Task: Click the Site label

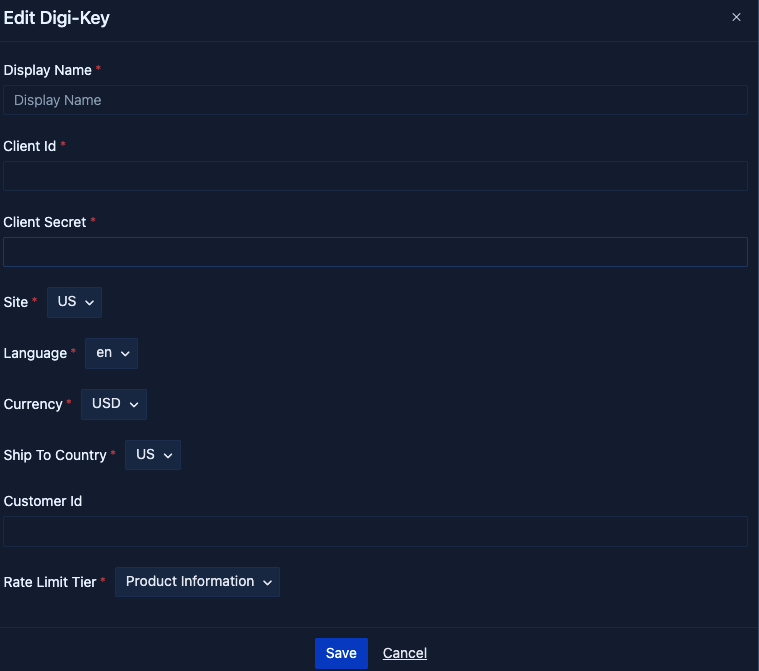Action: 15,302
